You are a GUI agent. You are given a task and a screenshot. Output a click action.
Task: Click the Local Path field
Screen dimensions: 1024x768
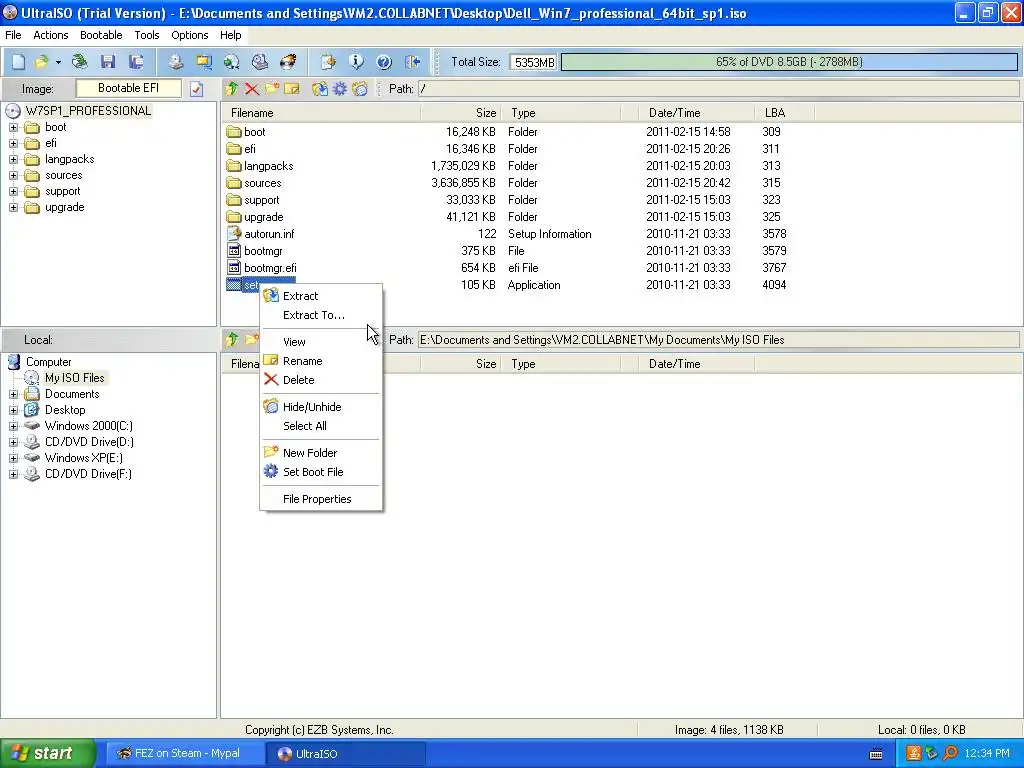pos(718,340)
